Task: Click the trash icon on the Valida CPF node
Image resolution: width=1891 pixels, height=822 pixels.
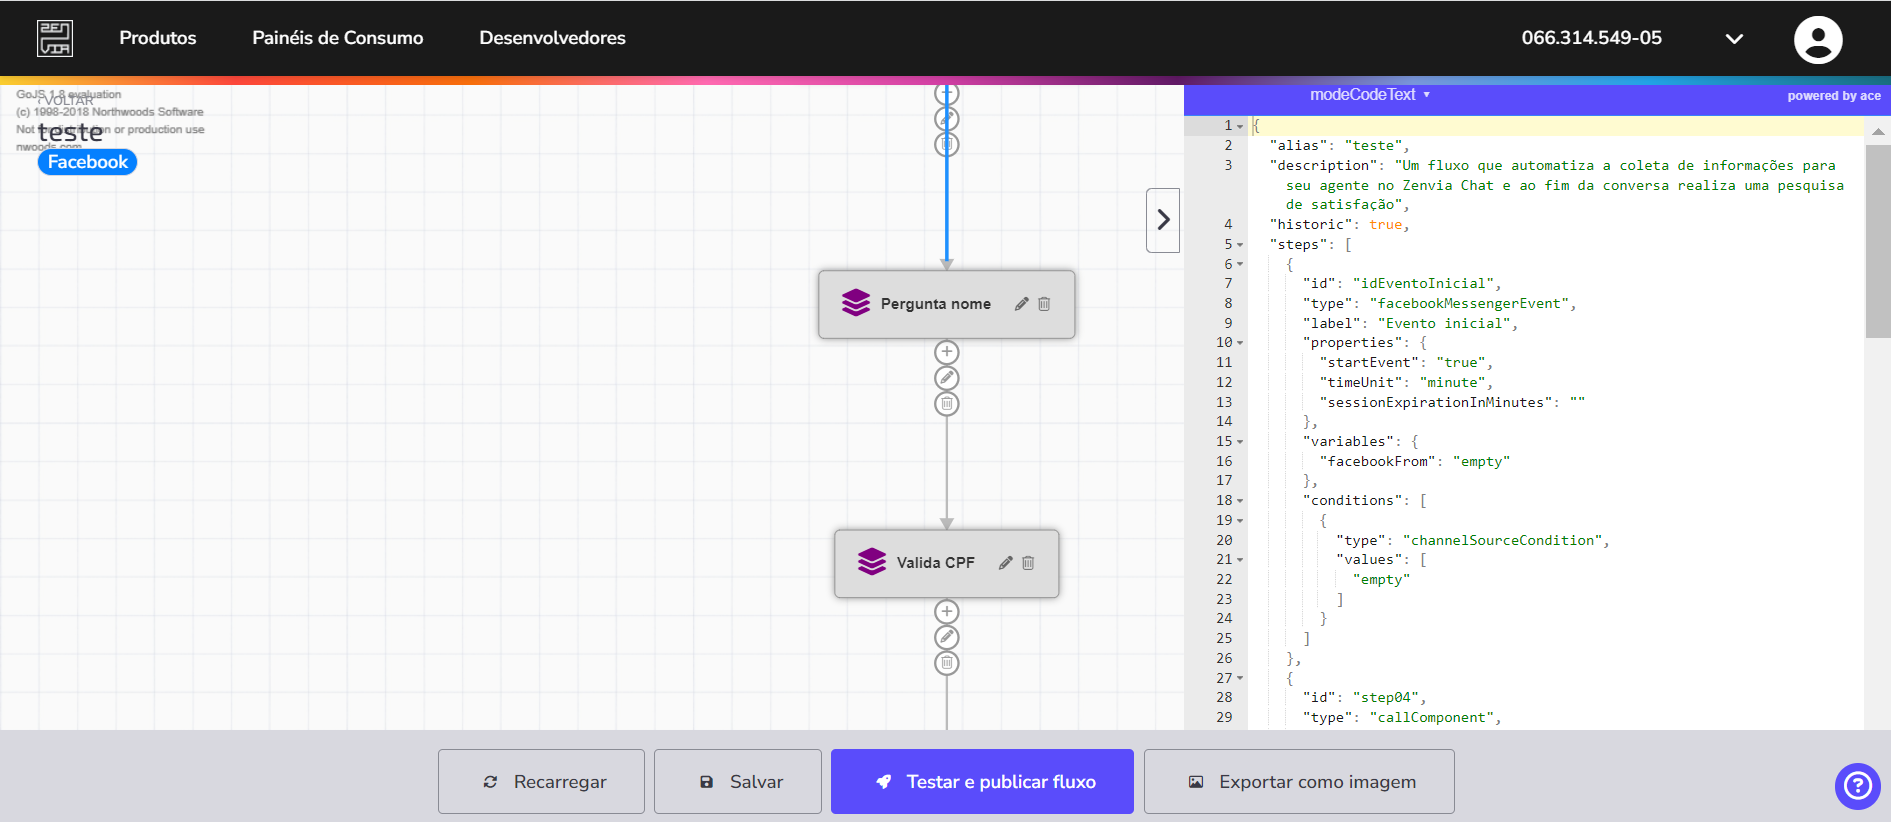Action: [x=1028, y=563]
